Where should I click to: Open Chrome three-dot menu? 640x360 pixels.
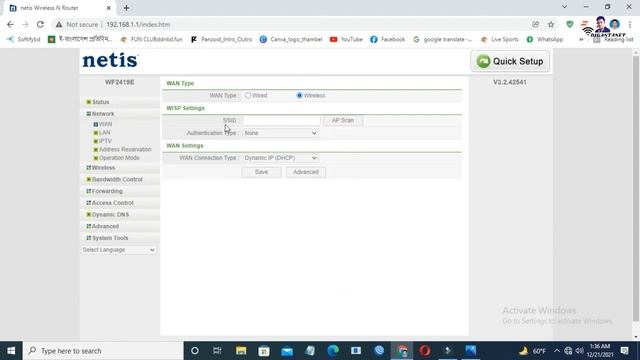[630, 24]
